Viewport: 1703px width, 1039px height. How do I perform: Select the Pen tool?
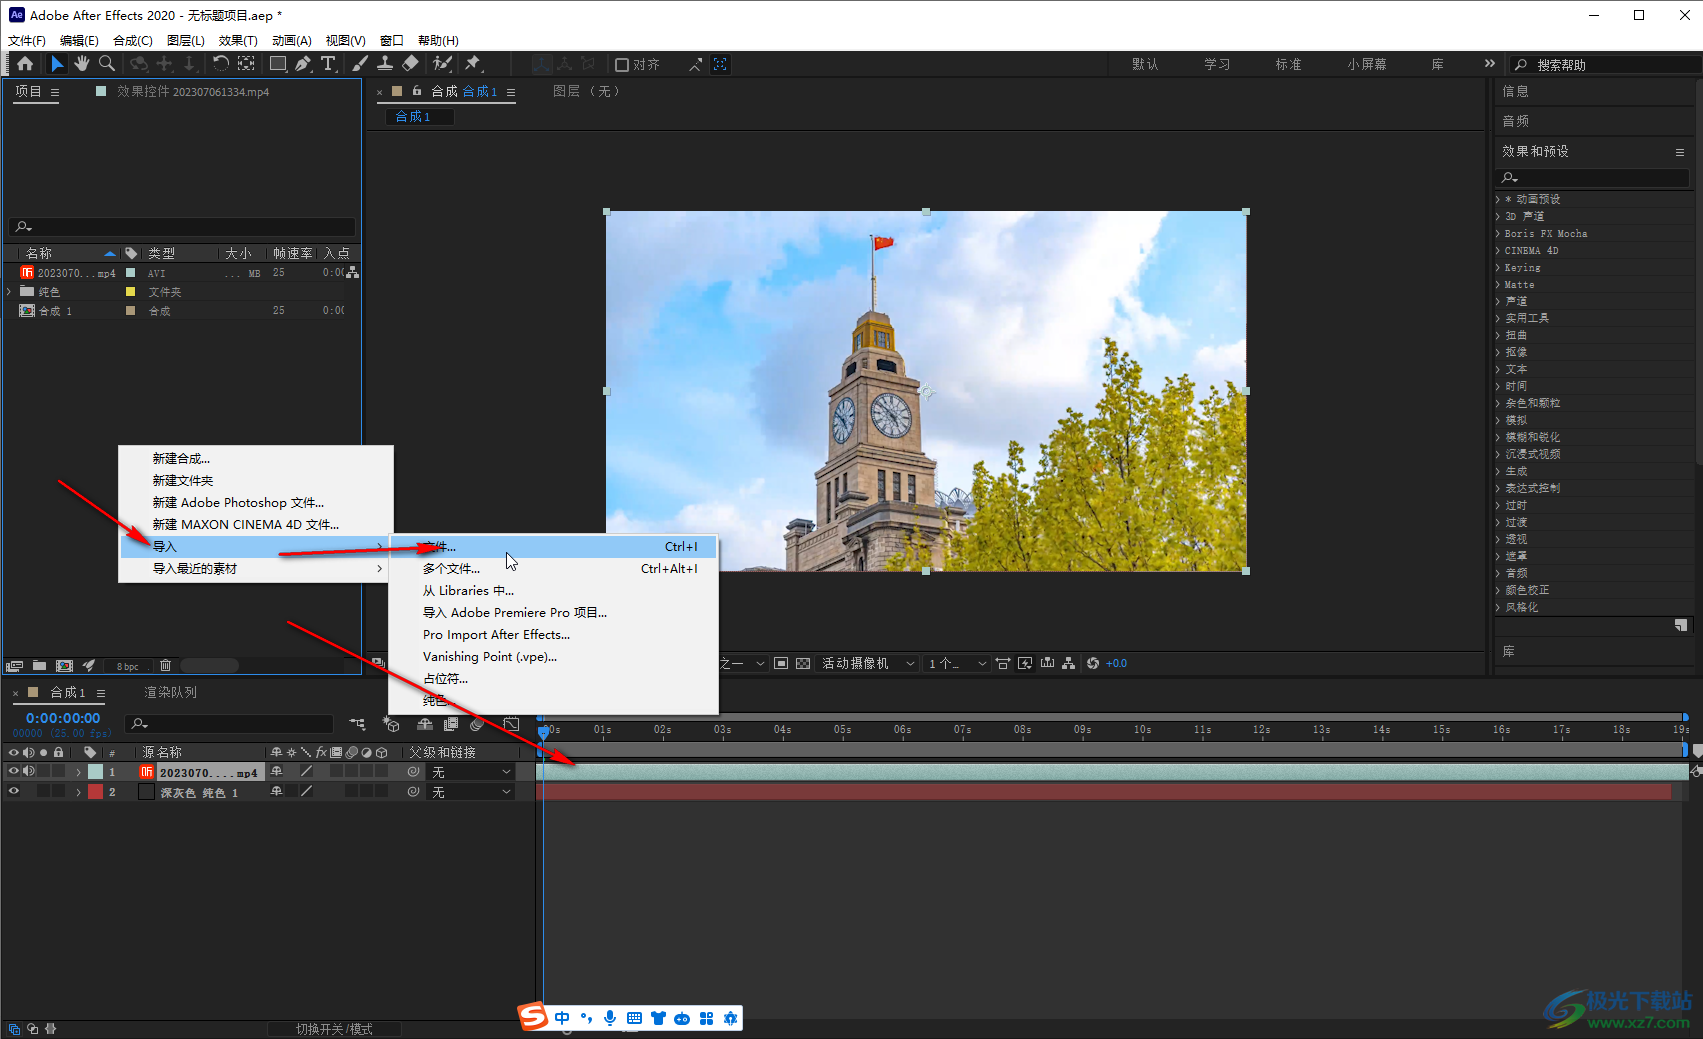click(x=303, y=64)
